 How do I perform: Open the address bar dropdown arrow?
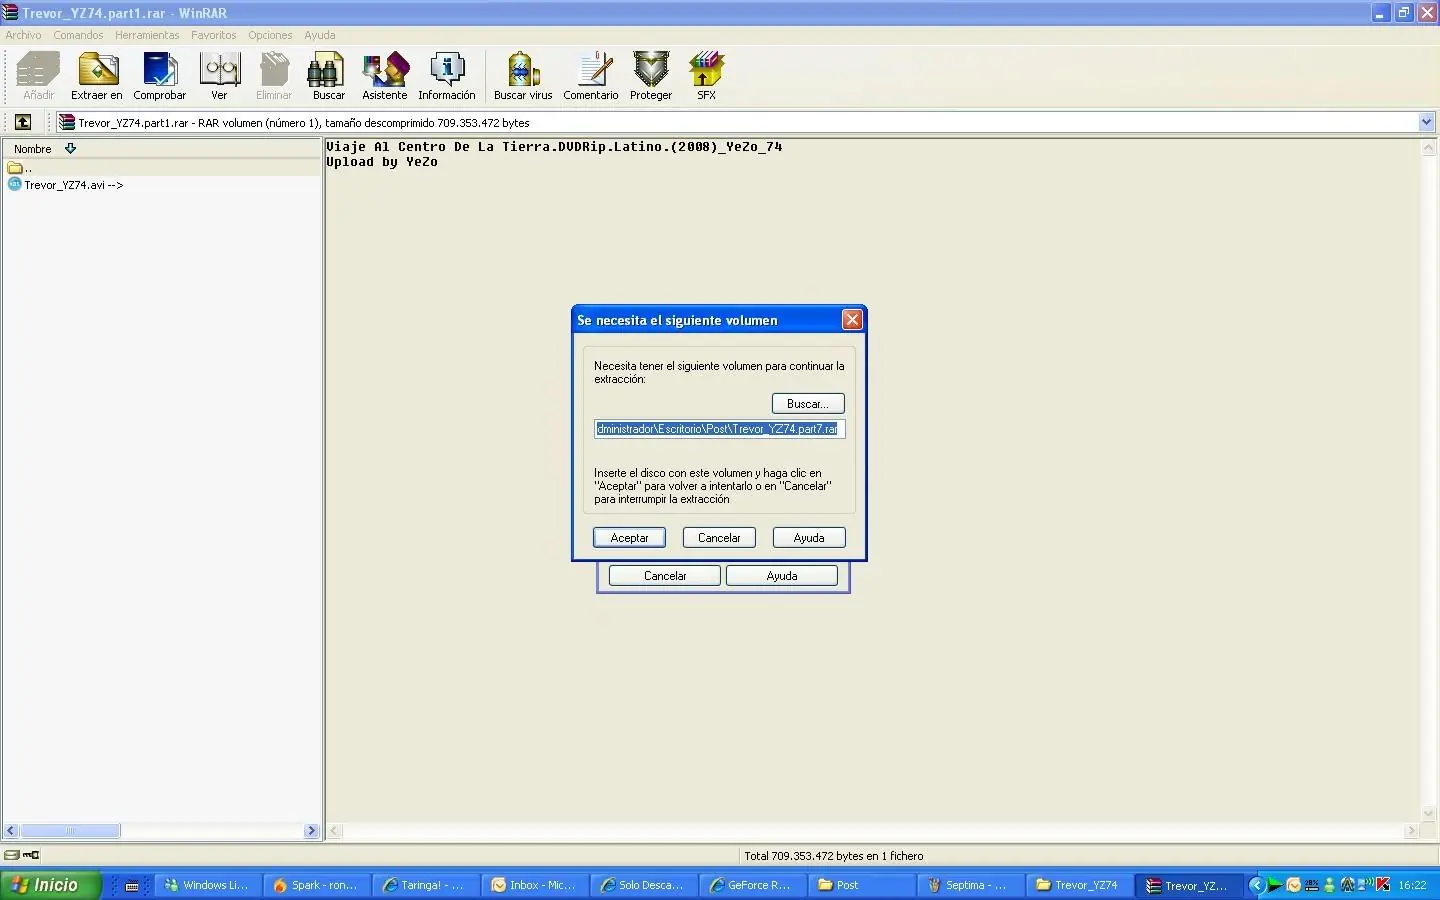[x=1427, y=122]
